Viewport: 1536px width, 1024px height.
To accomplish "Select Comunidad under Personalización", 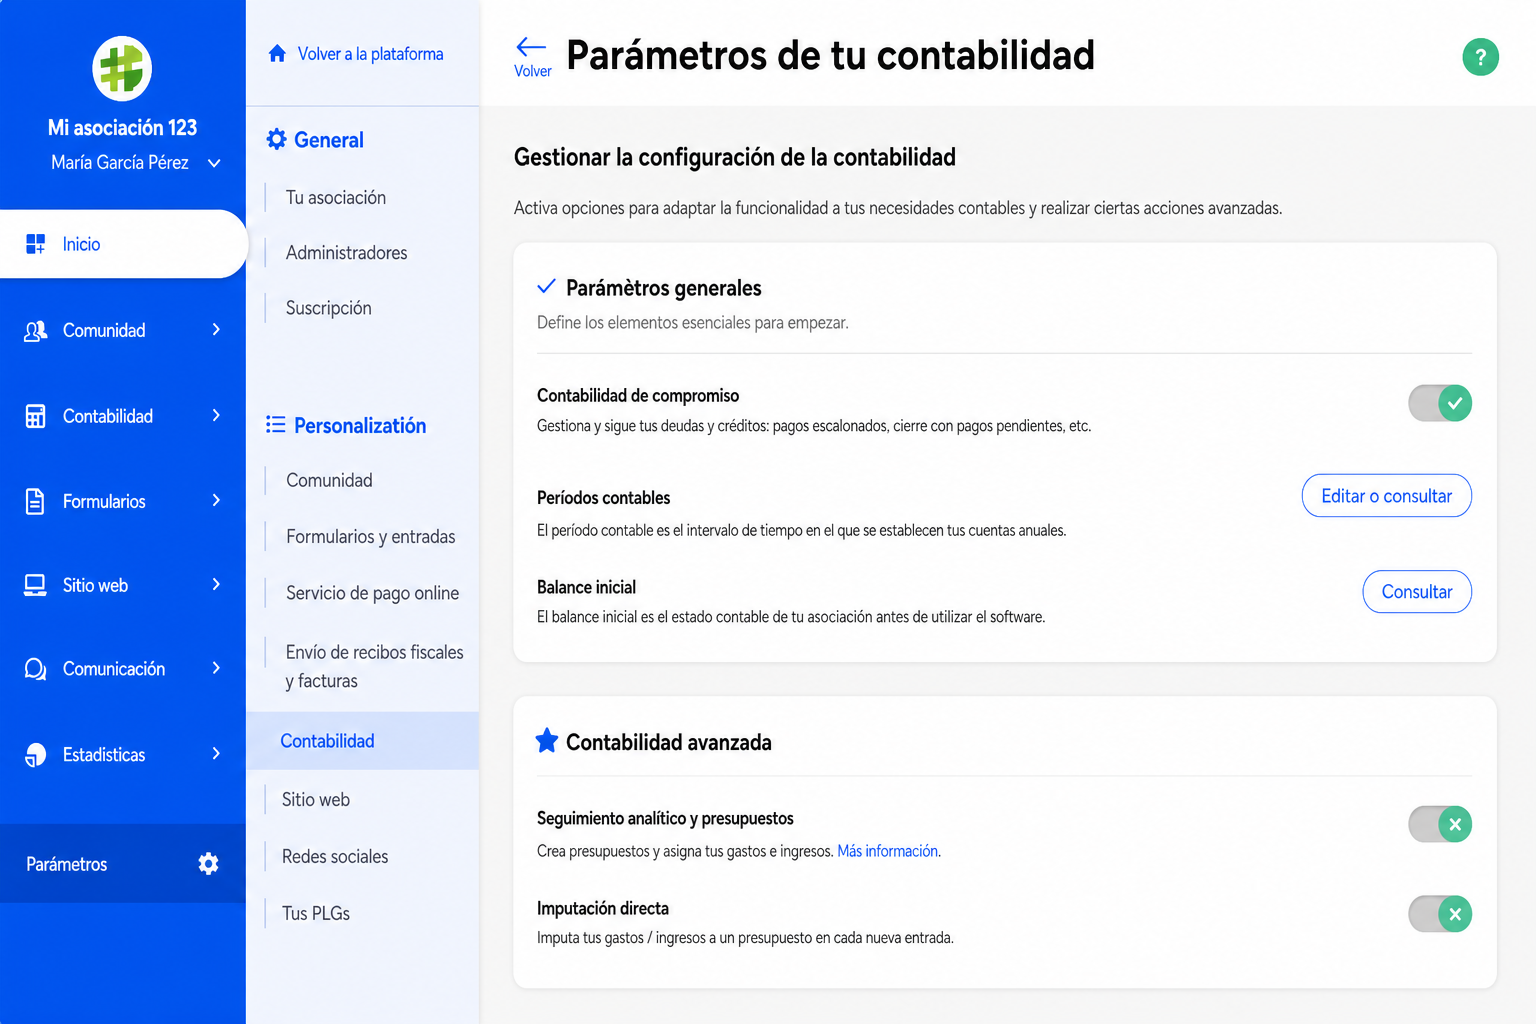I will click(x=329, y=481).
